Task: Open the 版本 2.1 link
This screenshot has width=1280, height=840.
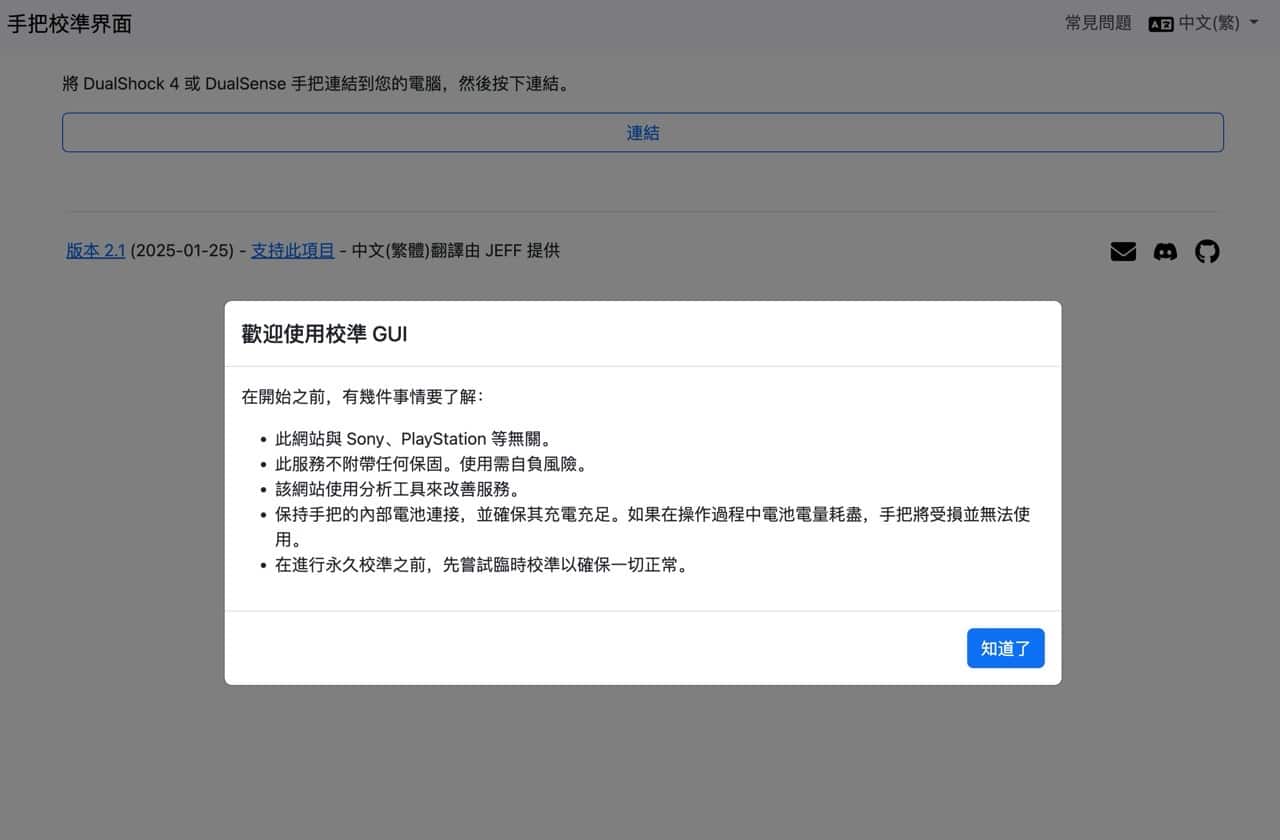Action: click(96, 251)
